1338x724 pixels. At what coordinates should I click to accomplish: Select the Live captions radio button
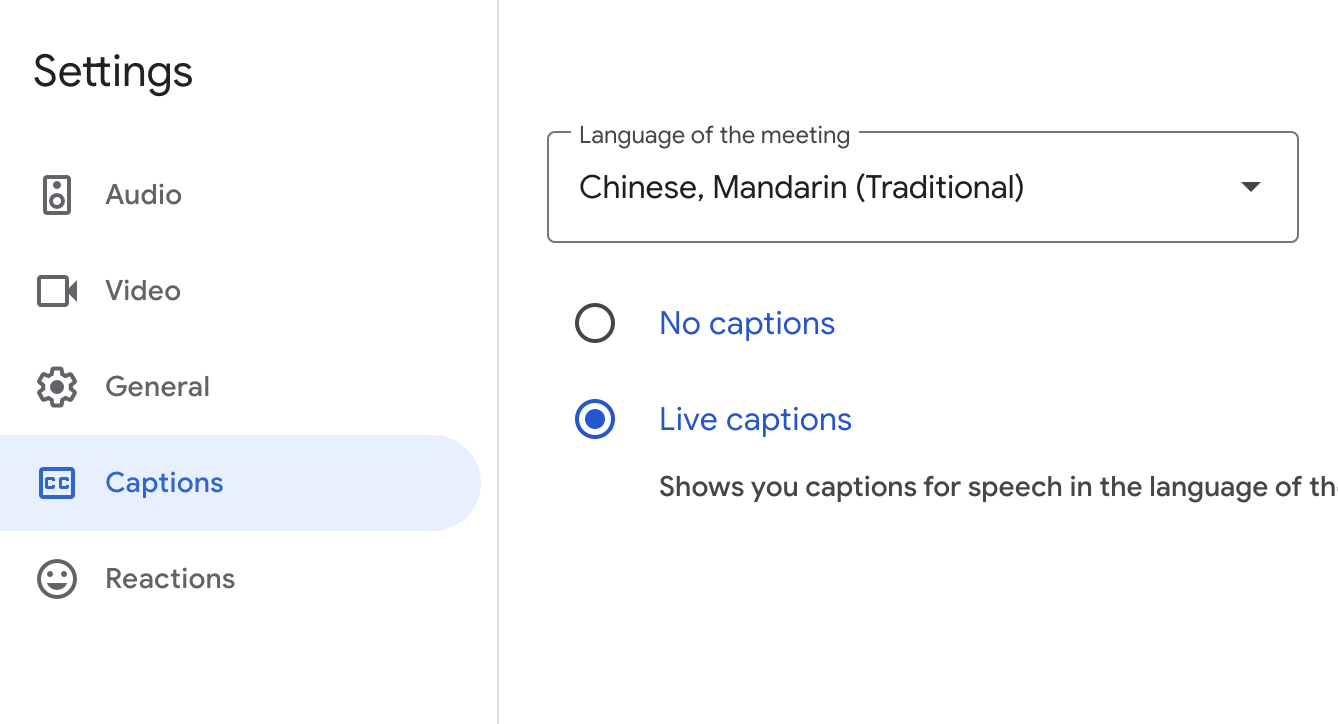595,420
